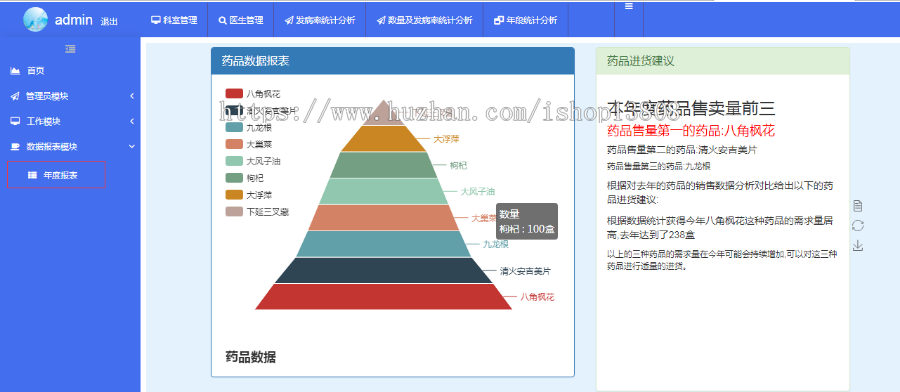The width and height of the screenshot is (900, 392).
Task: Click the orange 大巢菜 funnel segment
Action: click(x=383, y=218)
